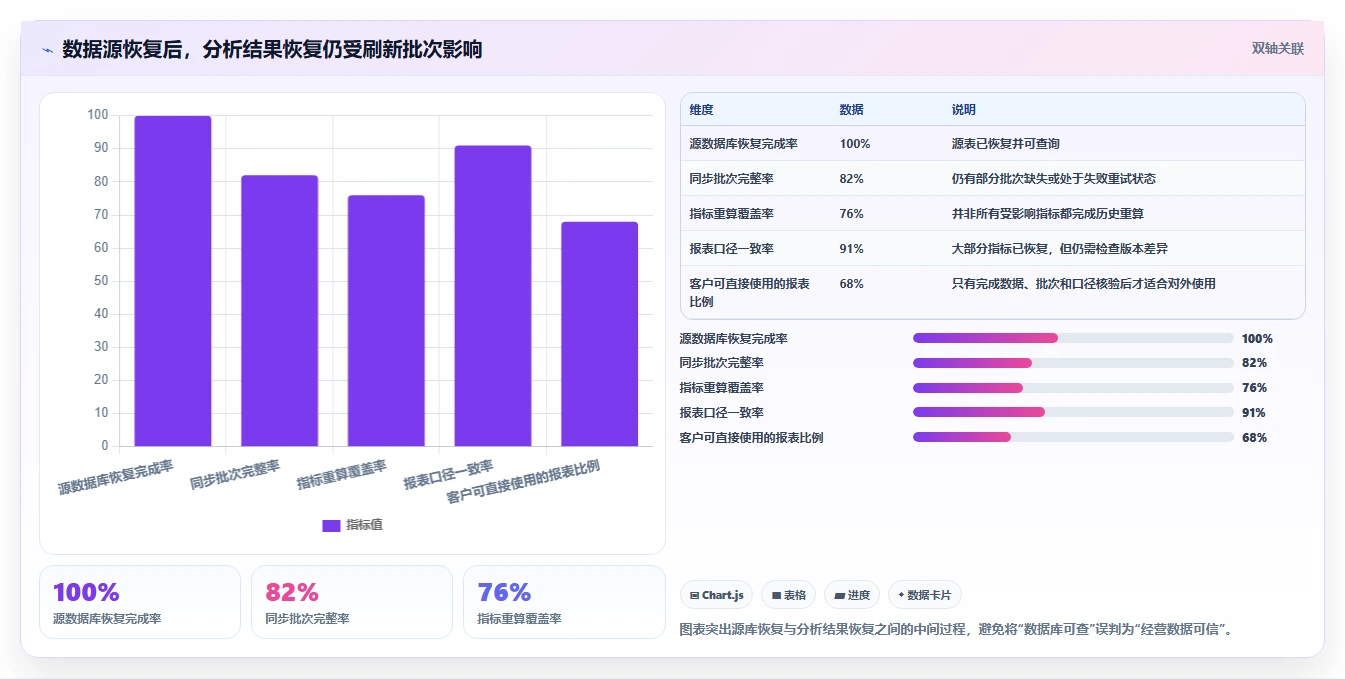This screenshot has height=679, width=1345.
Task: Click the 82% progress bar for 同步批次完整率
Action: coord(1073,363)
